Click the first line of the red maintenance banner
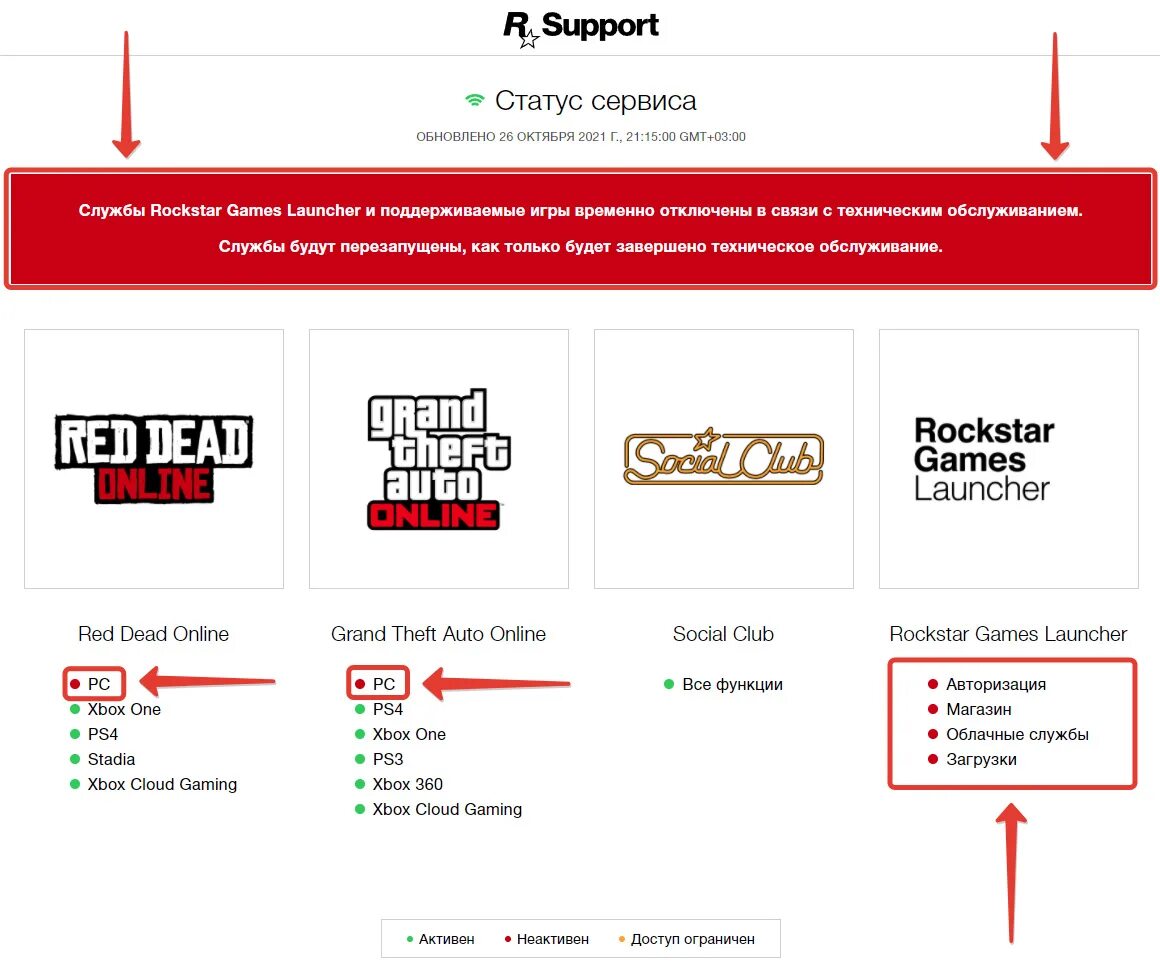 [581, 210]
